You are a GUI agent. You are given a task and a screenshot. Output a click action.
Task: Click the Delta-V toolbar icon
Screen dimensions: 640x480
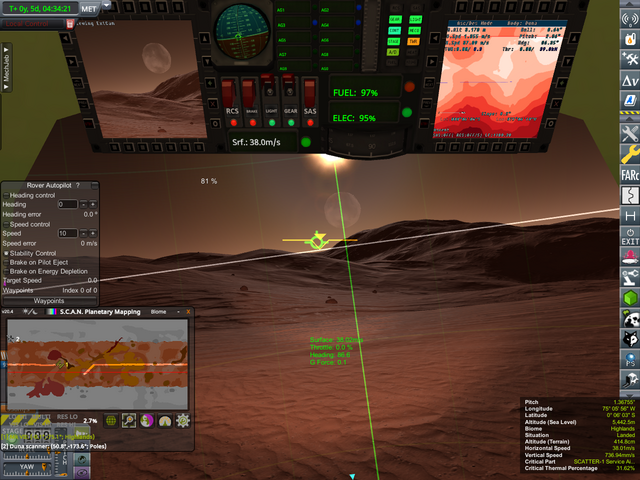coord(629,79)
